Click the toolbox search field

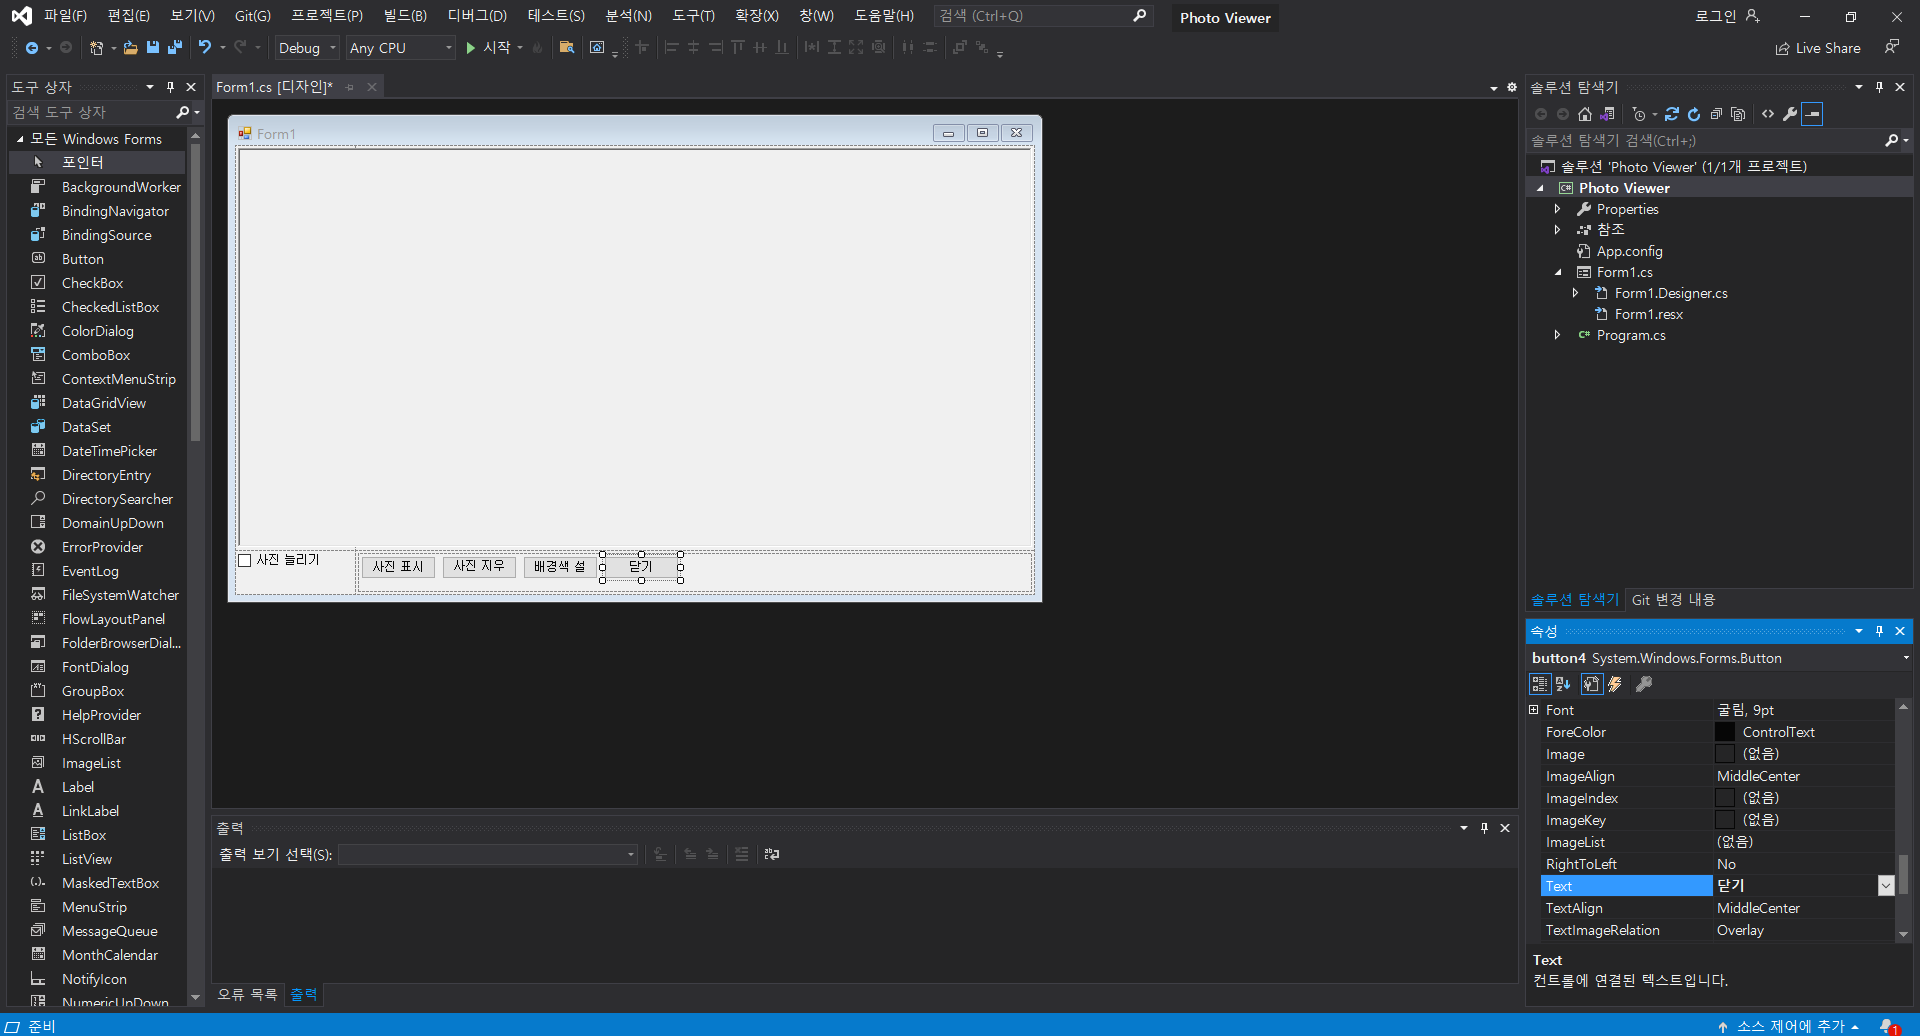tap(92, 112)
